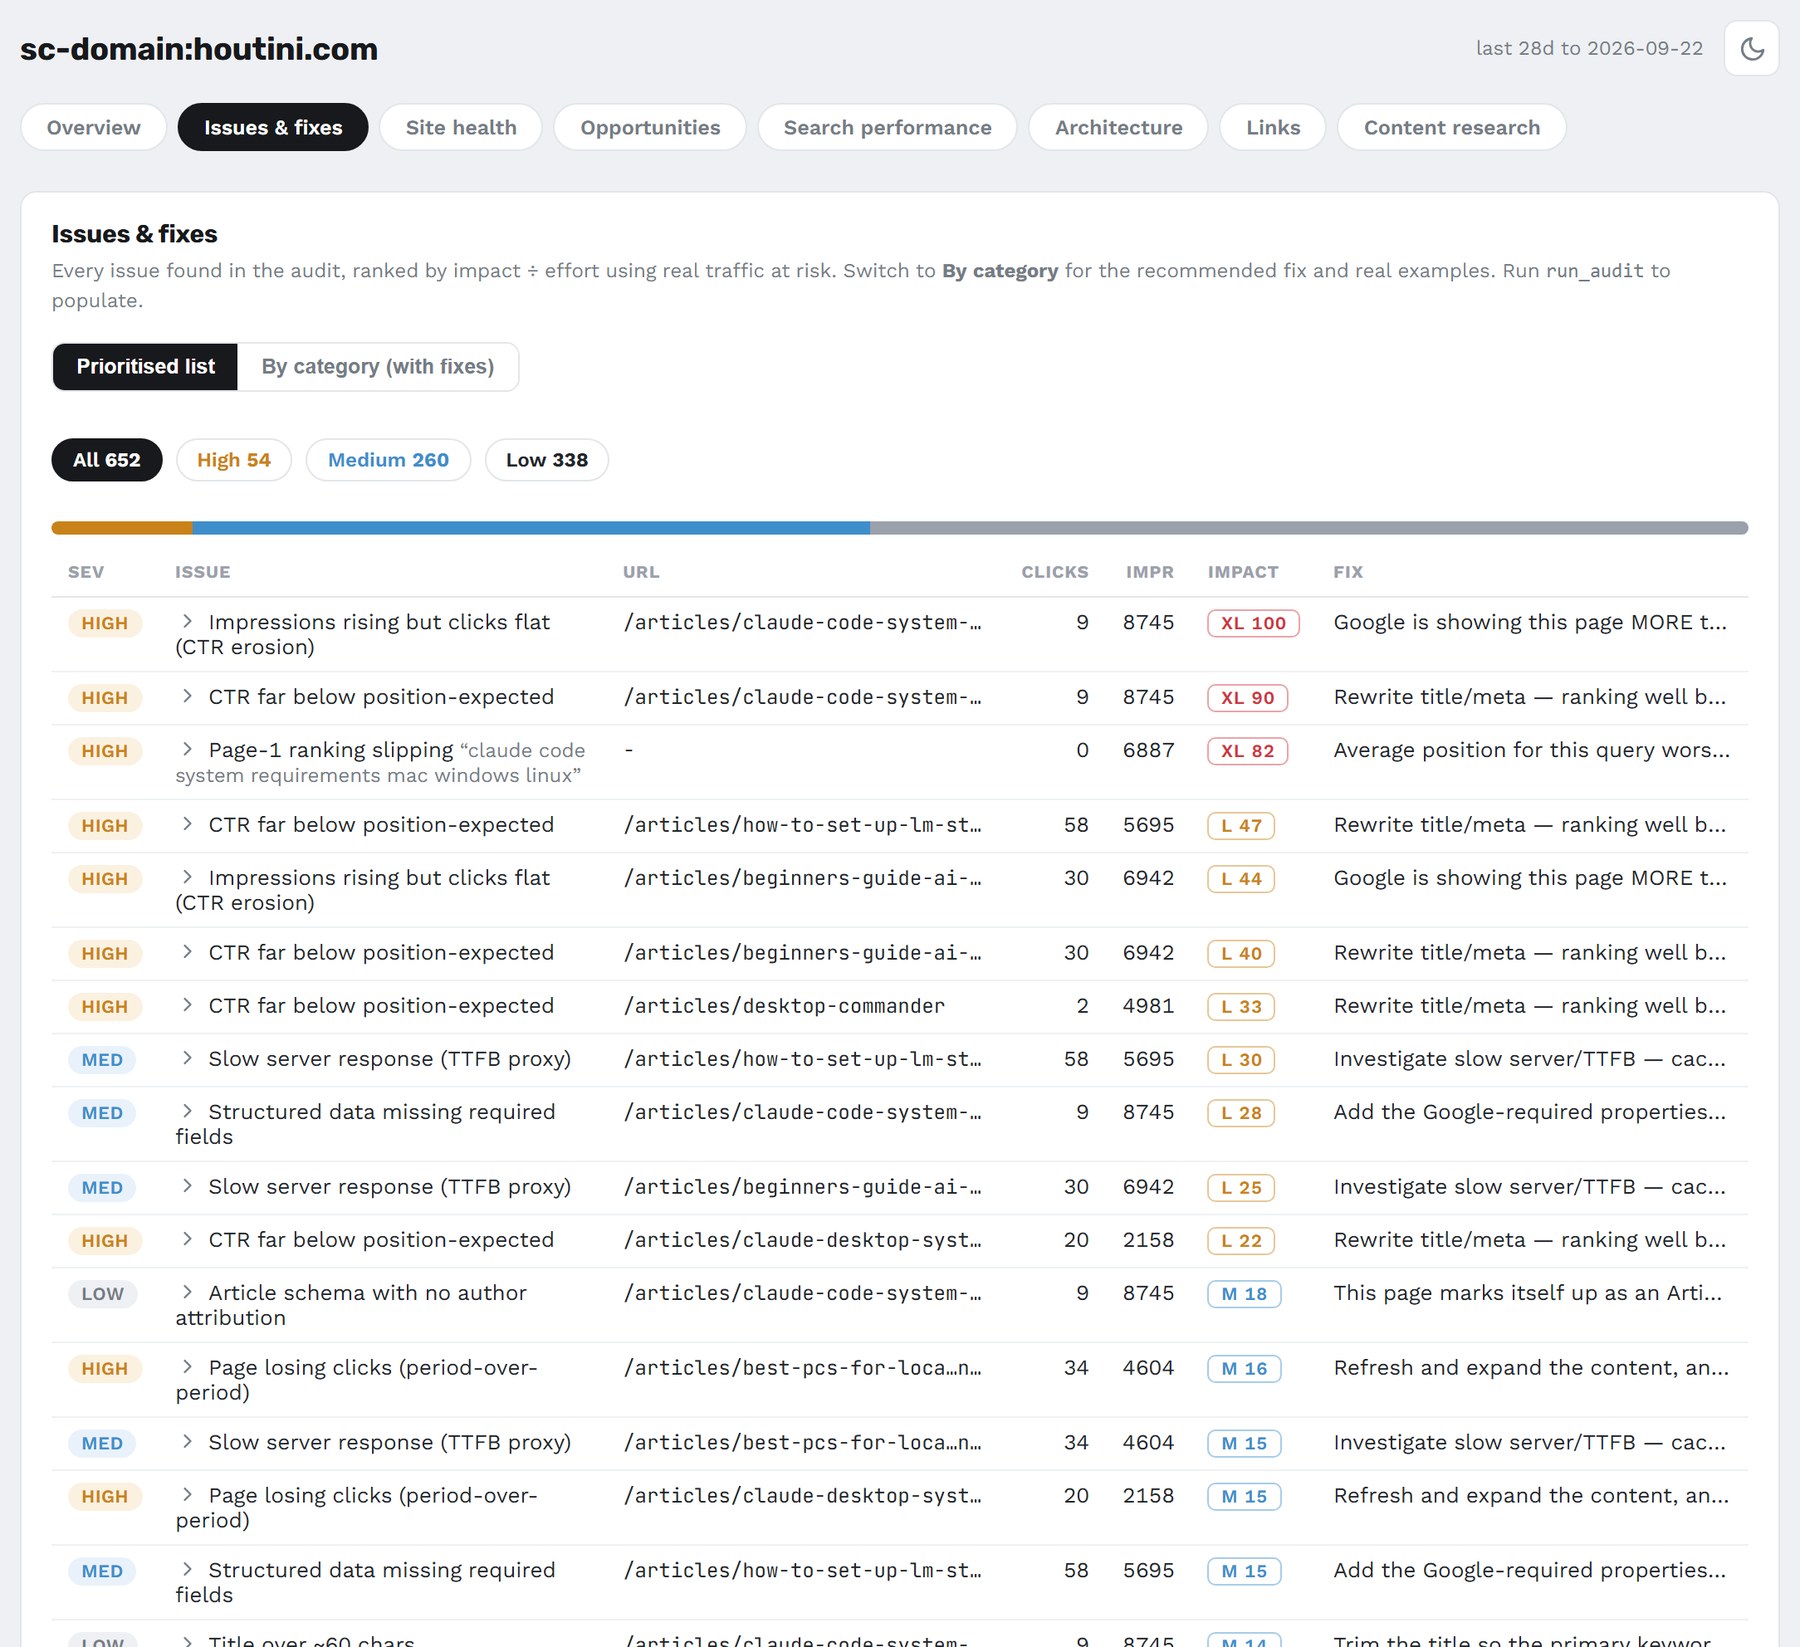Image resolution: width=1800 pixels, height=1647 pixels.
Task: Click 'Average position for this query wors...' fix text
Action: click(x=1531, y=750)
